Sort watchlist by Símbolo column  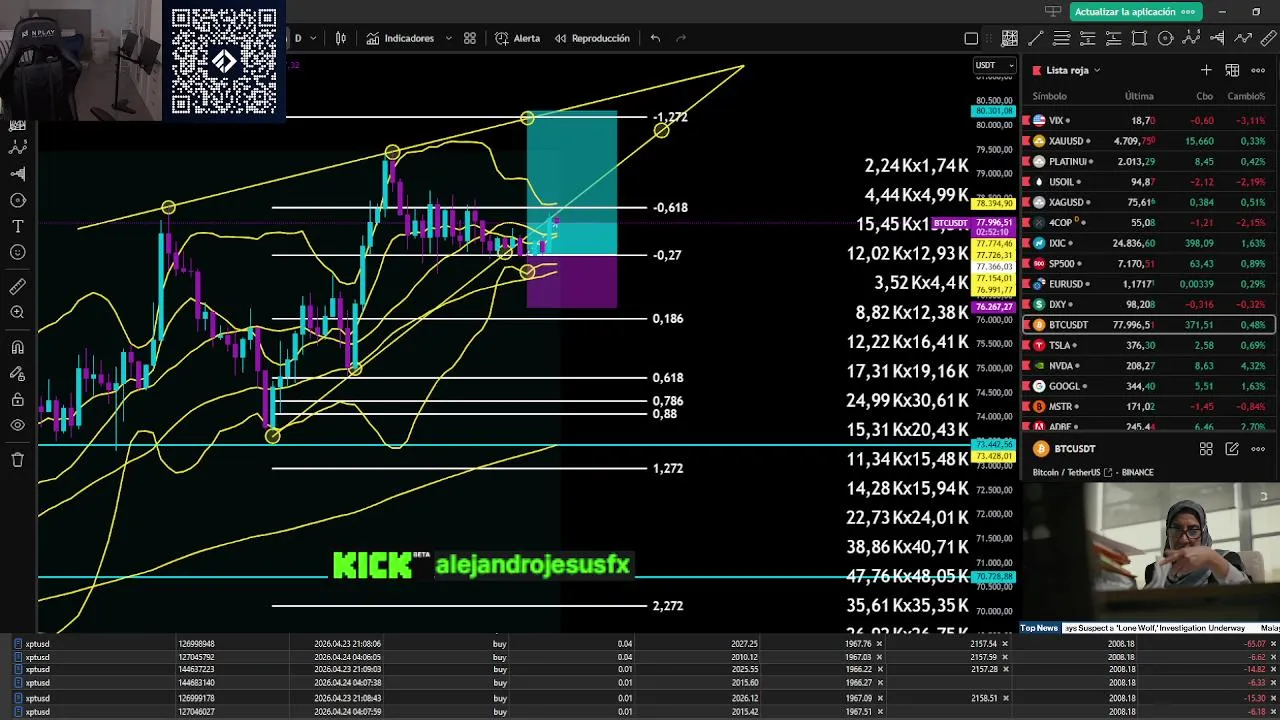click(1050, 96)
